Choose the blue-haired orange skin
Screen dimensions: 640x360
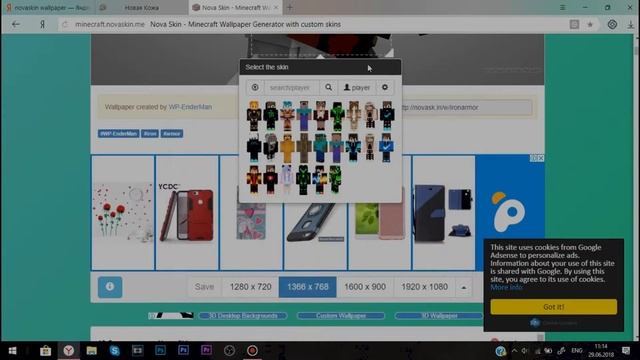287,116
